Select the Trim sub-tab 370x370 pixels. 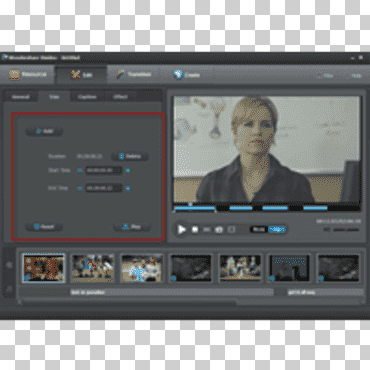54,97
